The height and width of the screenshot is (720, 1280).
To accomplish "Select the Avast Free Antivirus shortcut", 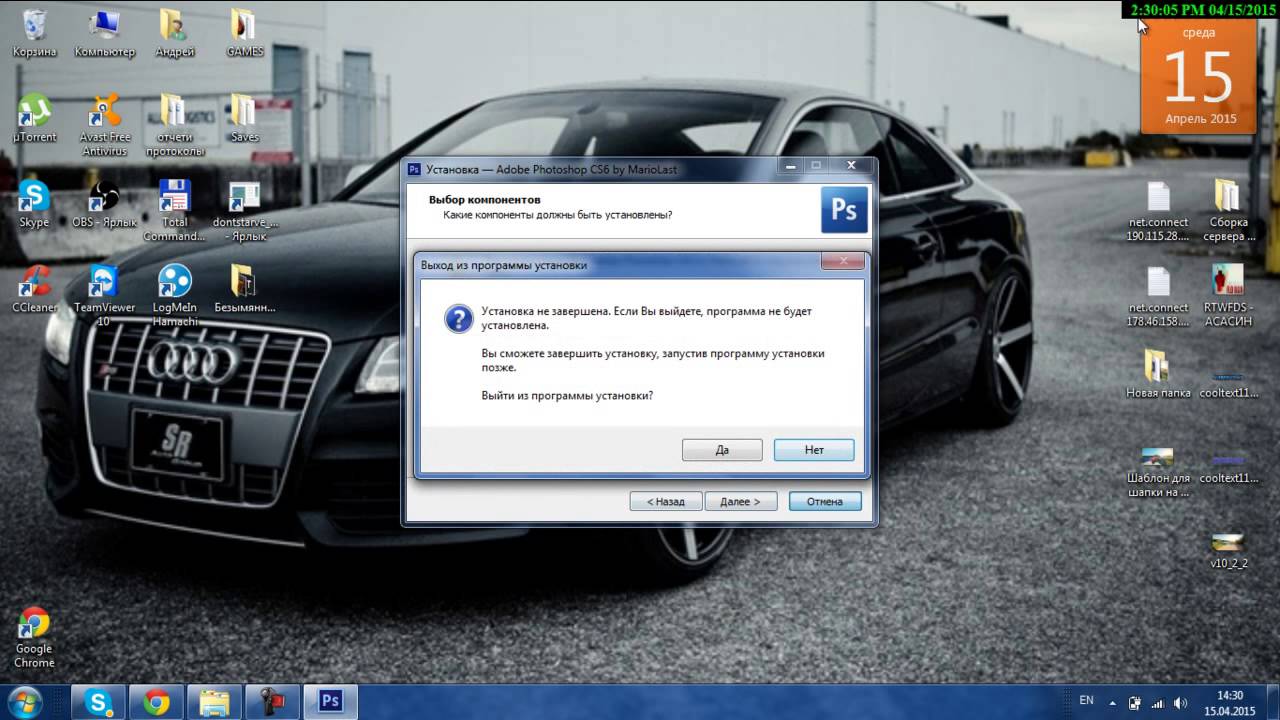I will pos(104,125).
